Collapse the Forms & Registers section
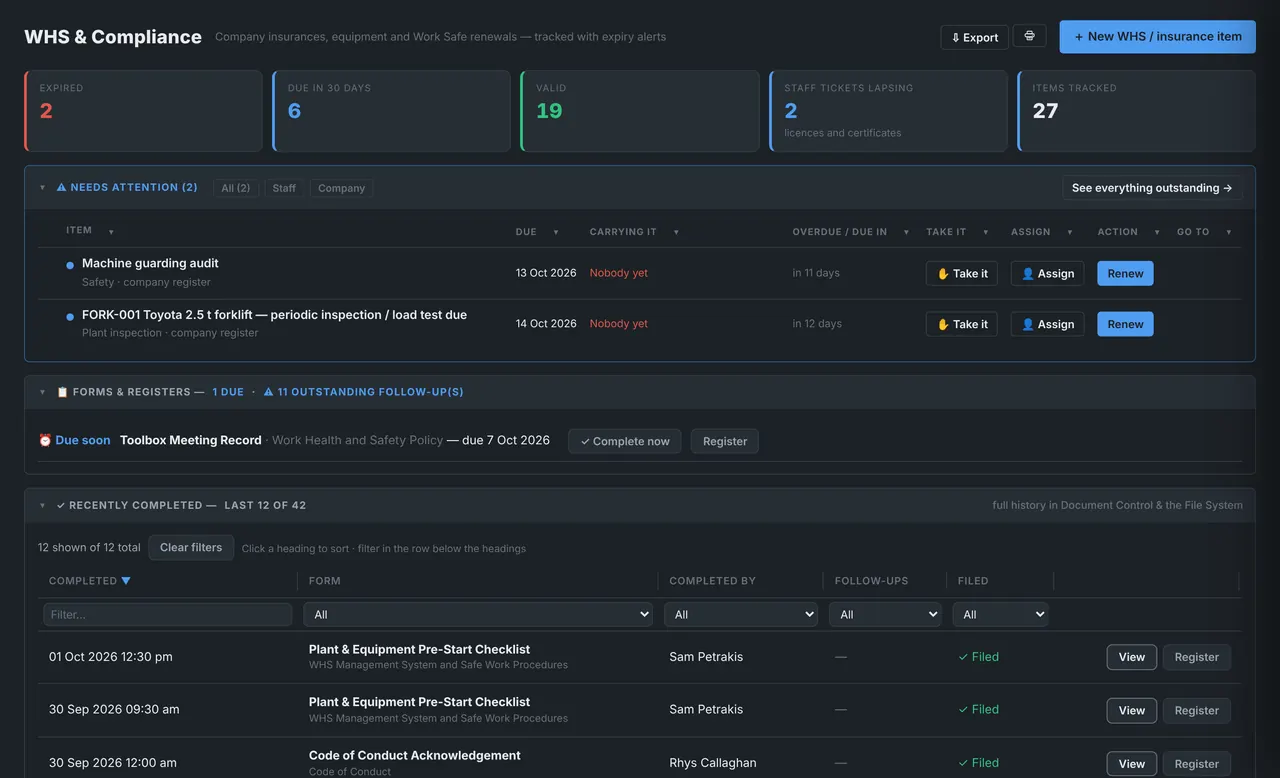Viewport: 1280px width, 778px height. coord(42,392)
